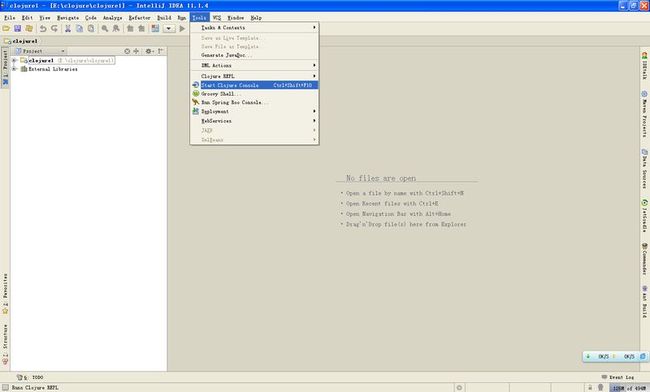Screen dimensions: 650x392
Task: Click the Save All toolbar icon
Action: (17, 29)
